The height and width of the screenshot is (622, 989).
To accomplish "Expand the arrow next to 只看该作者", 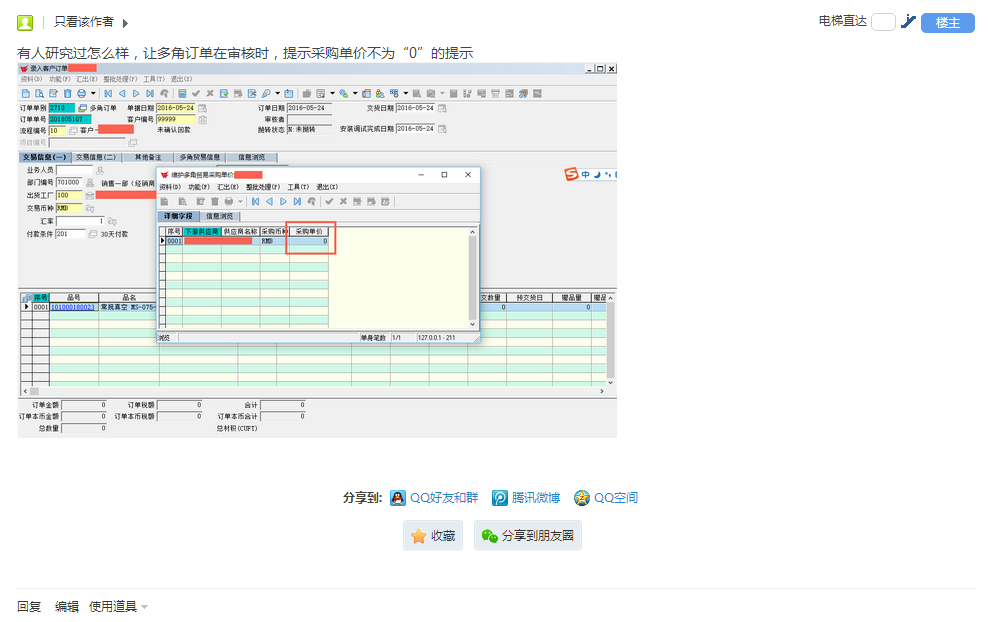I will click(x=125, y=22).
